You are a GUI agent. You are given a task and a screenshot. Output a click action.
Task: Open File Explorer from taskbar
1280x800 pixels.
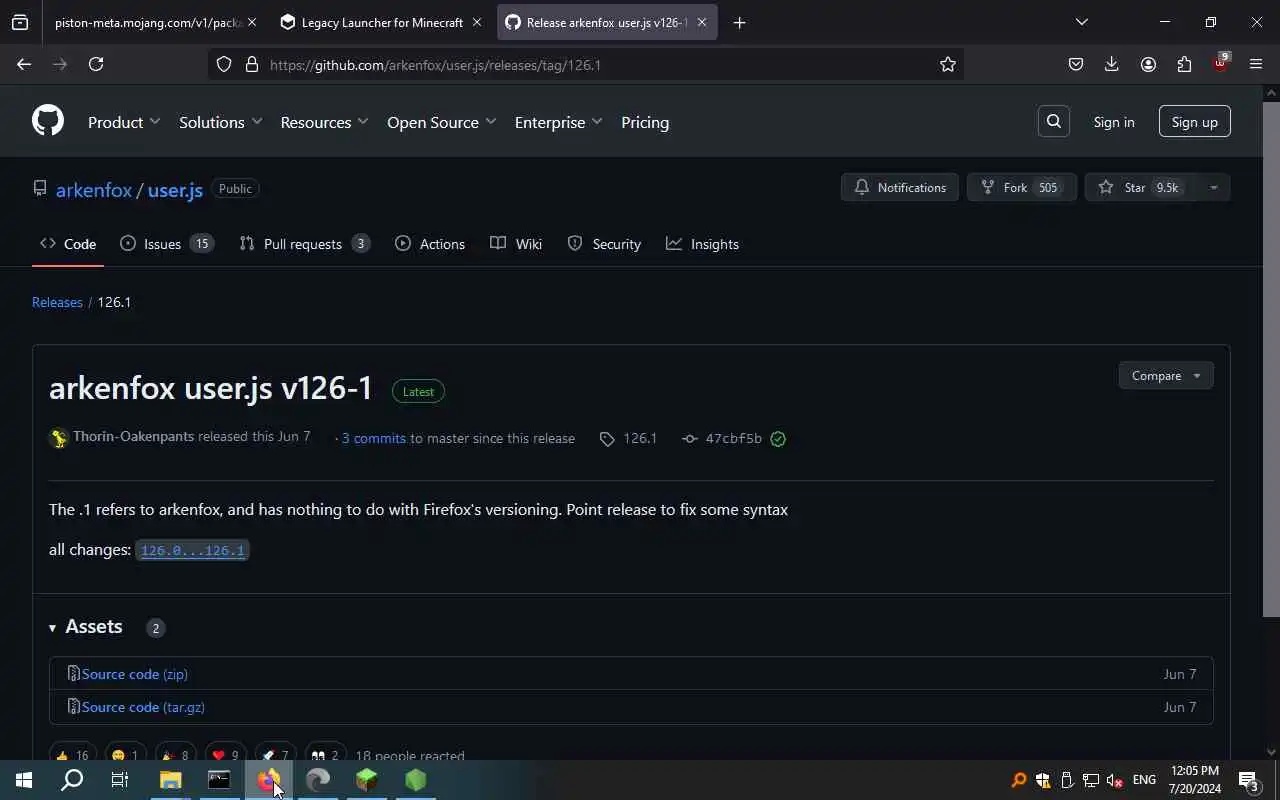pyautogui.click(x=170, y=780)
